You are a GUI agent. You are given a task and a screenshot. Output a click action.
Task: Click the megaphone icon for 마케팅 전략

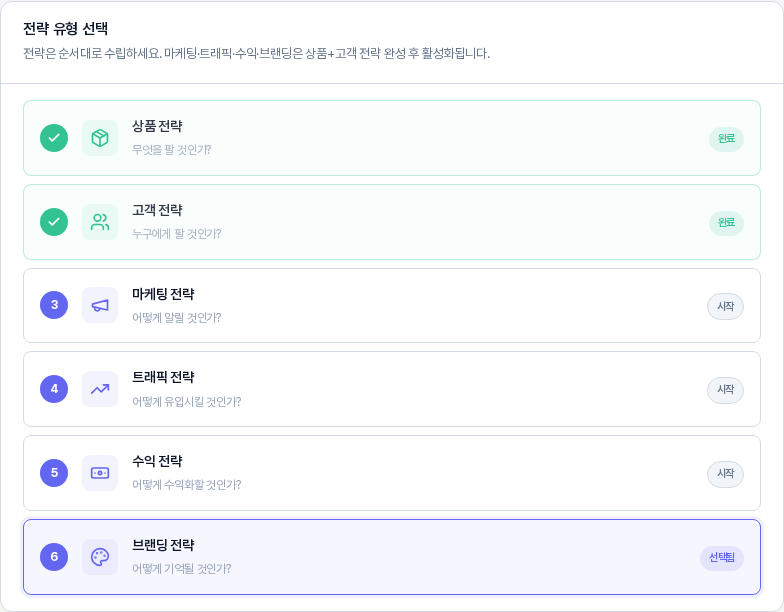[100, 305]
